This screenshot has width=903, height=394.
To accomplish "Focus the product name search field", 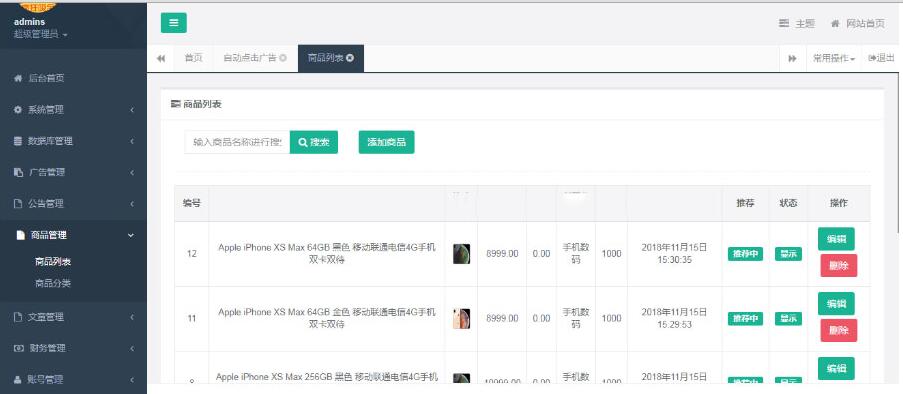I will (x=237, y=142).
